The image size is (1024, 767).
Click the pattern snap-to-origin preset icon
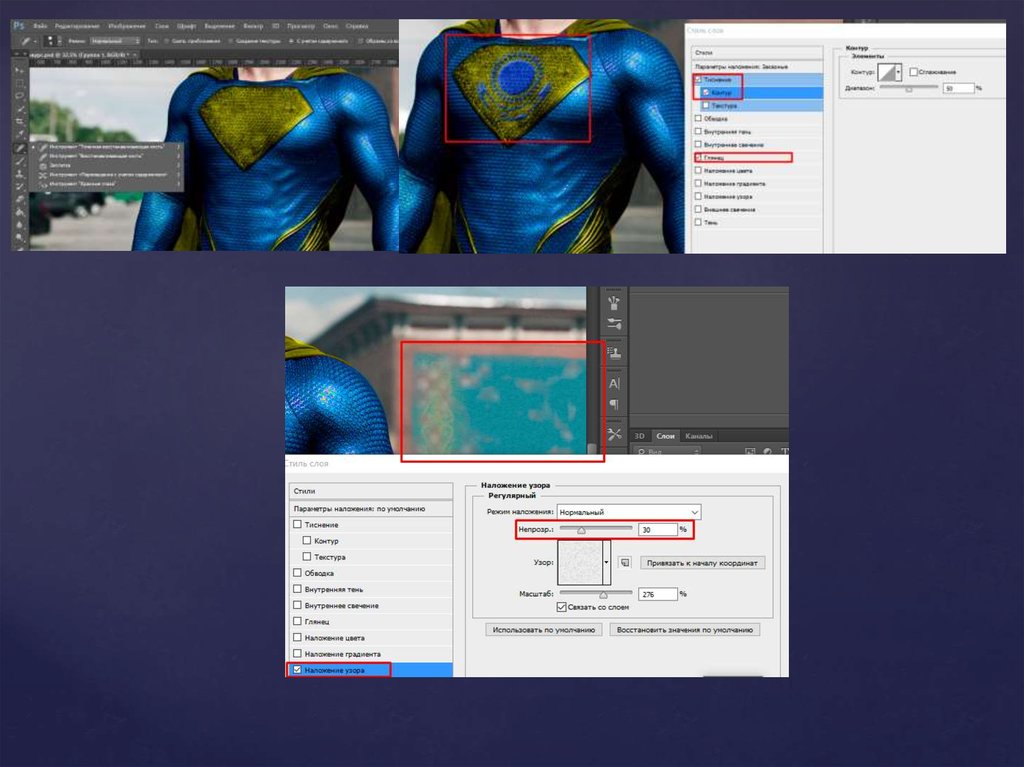pyautogui.click(x=624, y=562)
